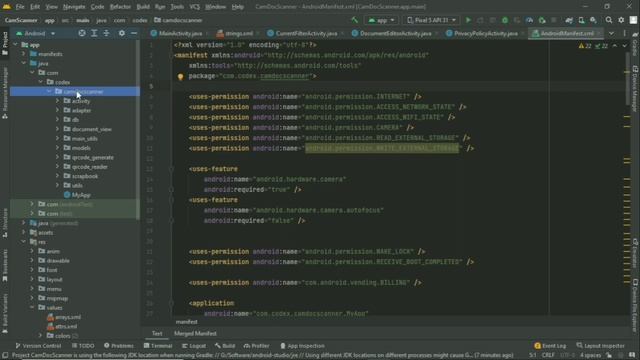Expand the assets folder
Screen dimensions: 640x360
[x=24, y=232]
